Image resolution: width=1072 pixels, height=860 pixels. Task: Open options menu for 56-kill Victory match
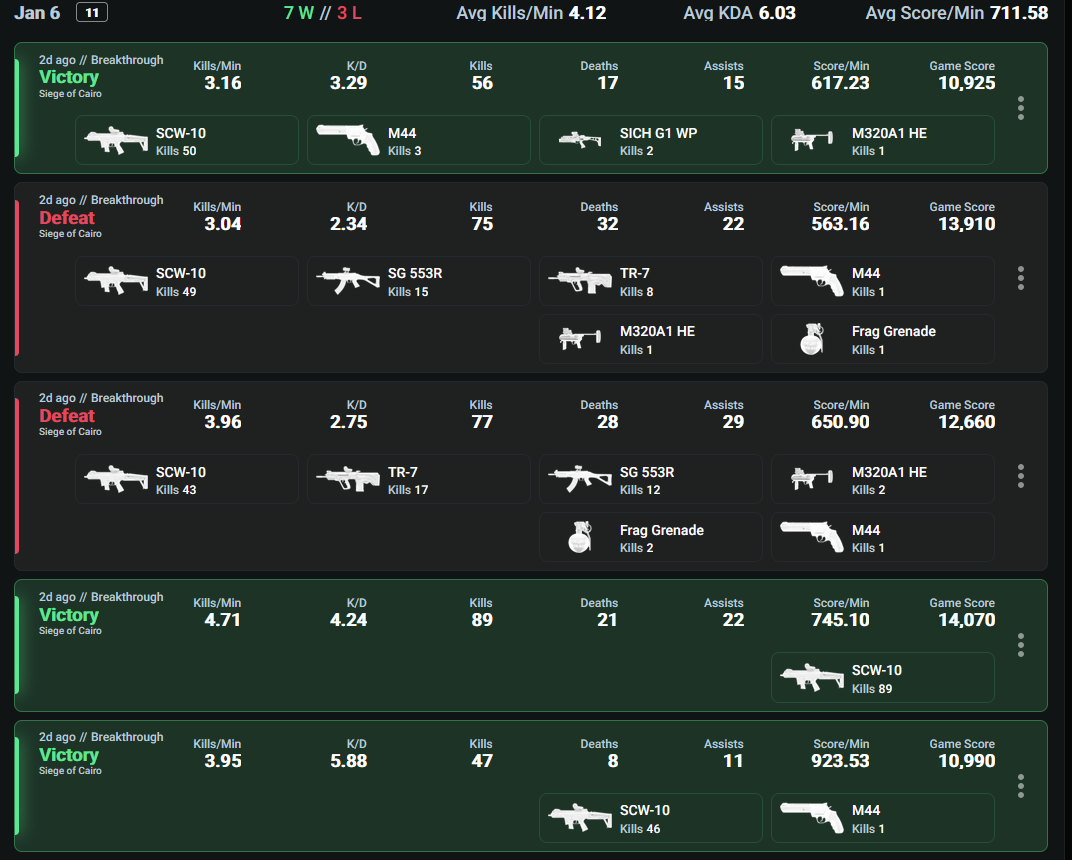1021,108
